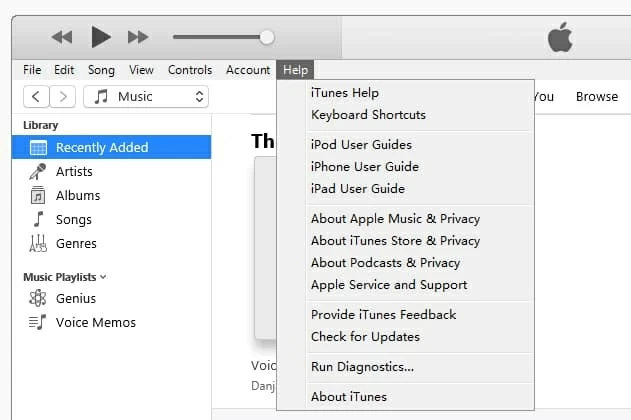Select Genres in Library sidebar
Image resolution: width=631 pixels, height=420 pixels.
[111, 244]
